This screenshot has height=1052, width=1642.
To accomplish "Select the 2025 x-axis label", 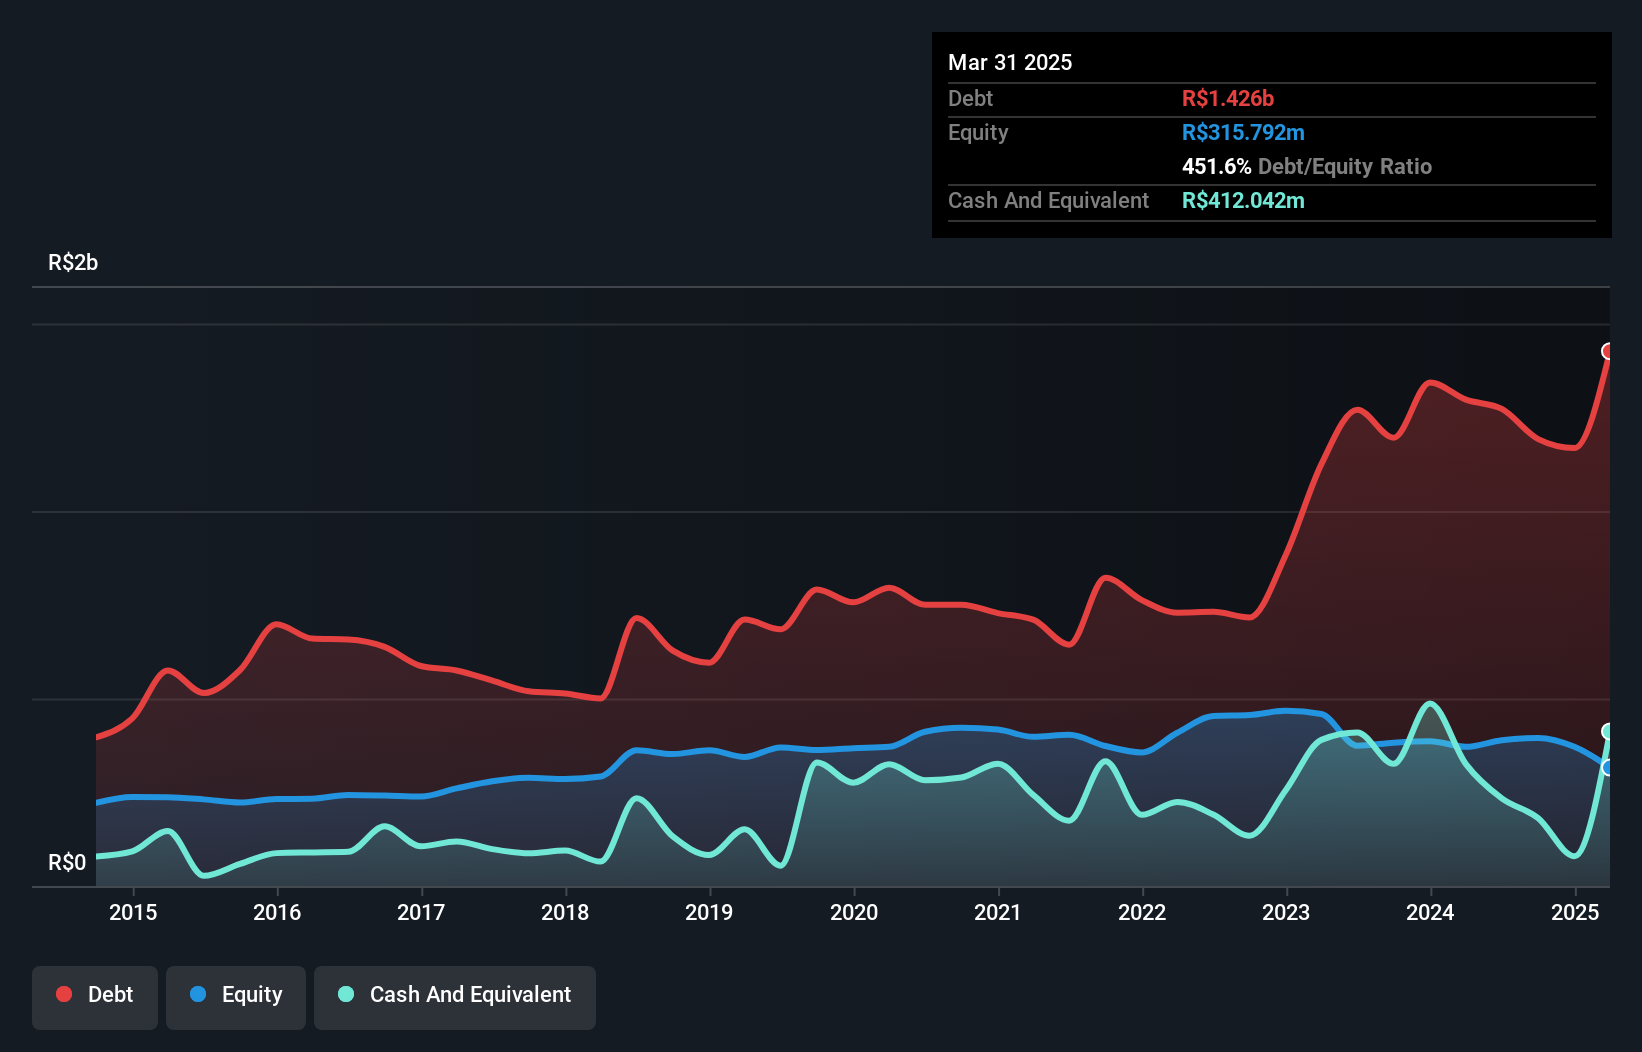I will 1575,912.
